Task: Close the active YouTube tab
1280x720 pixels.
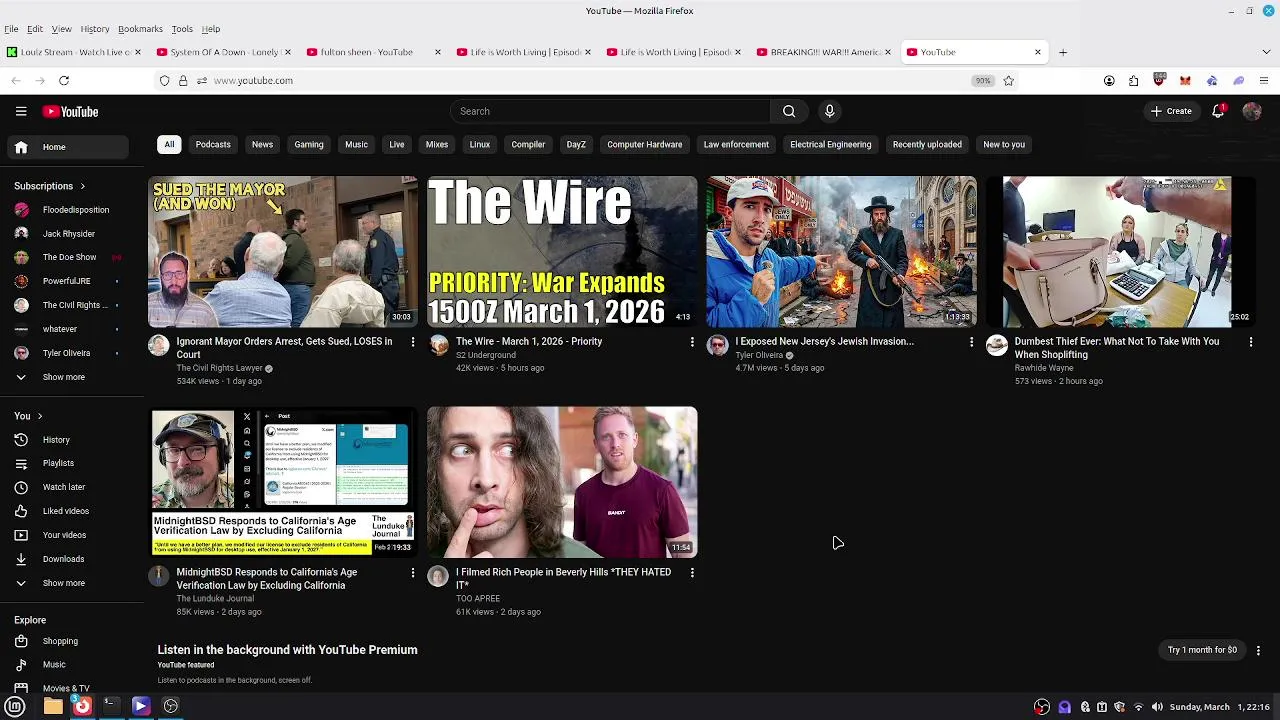Action: click(1037, 52)
